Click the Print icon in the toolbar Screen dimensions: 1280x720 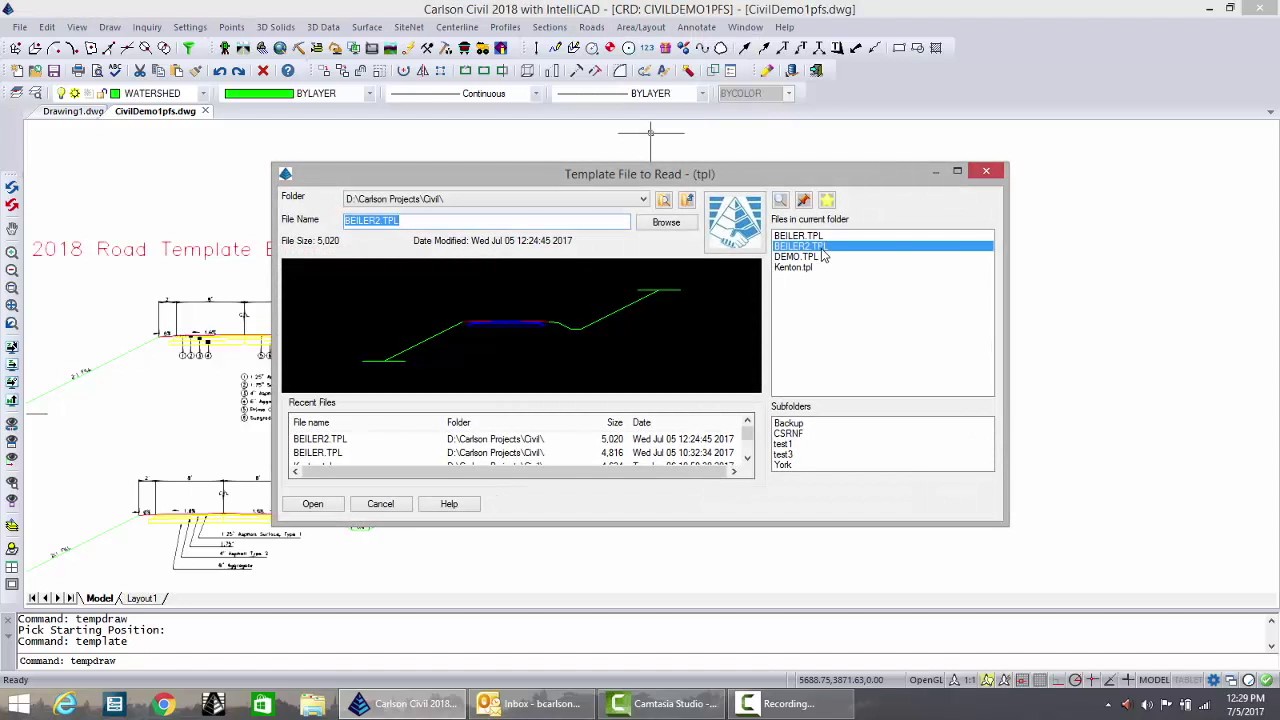coord(78,71)
